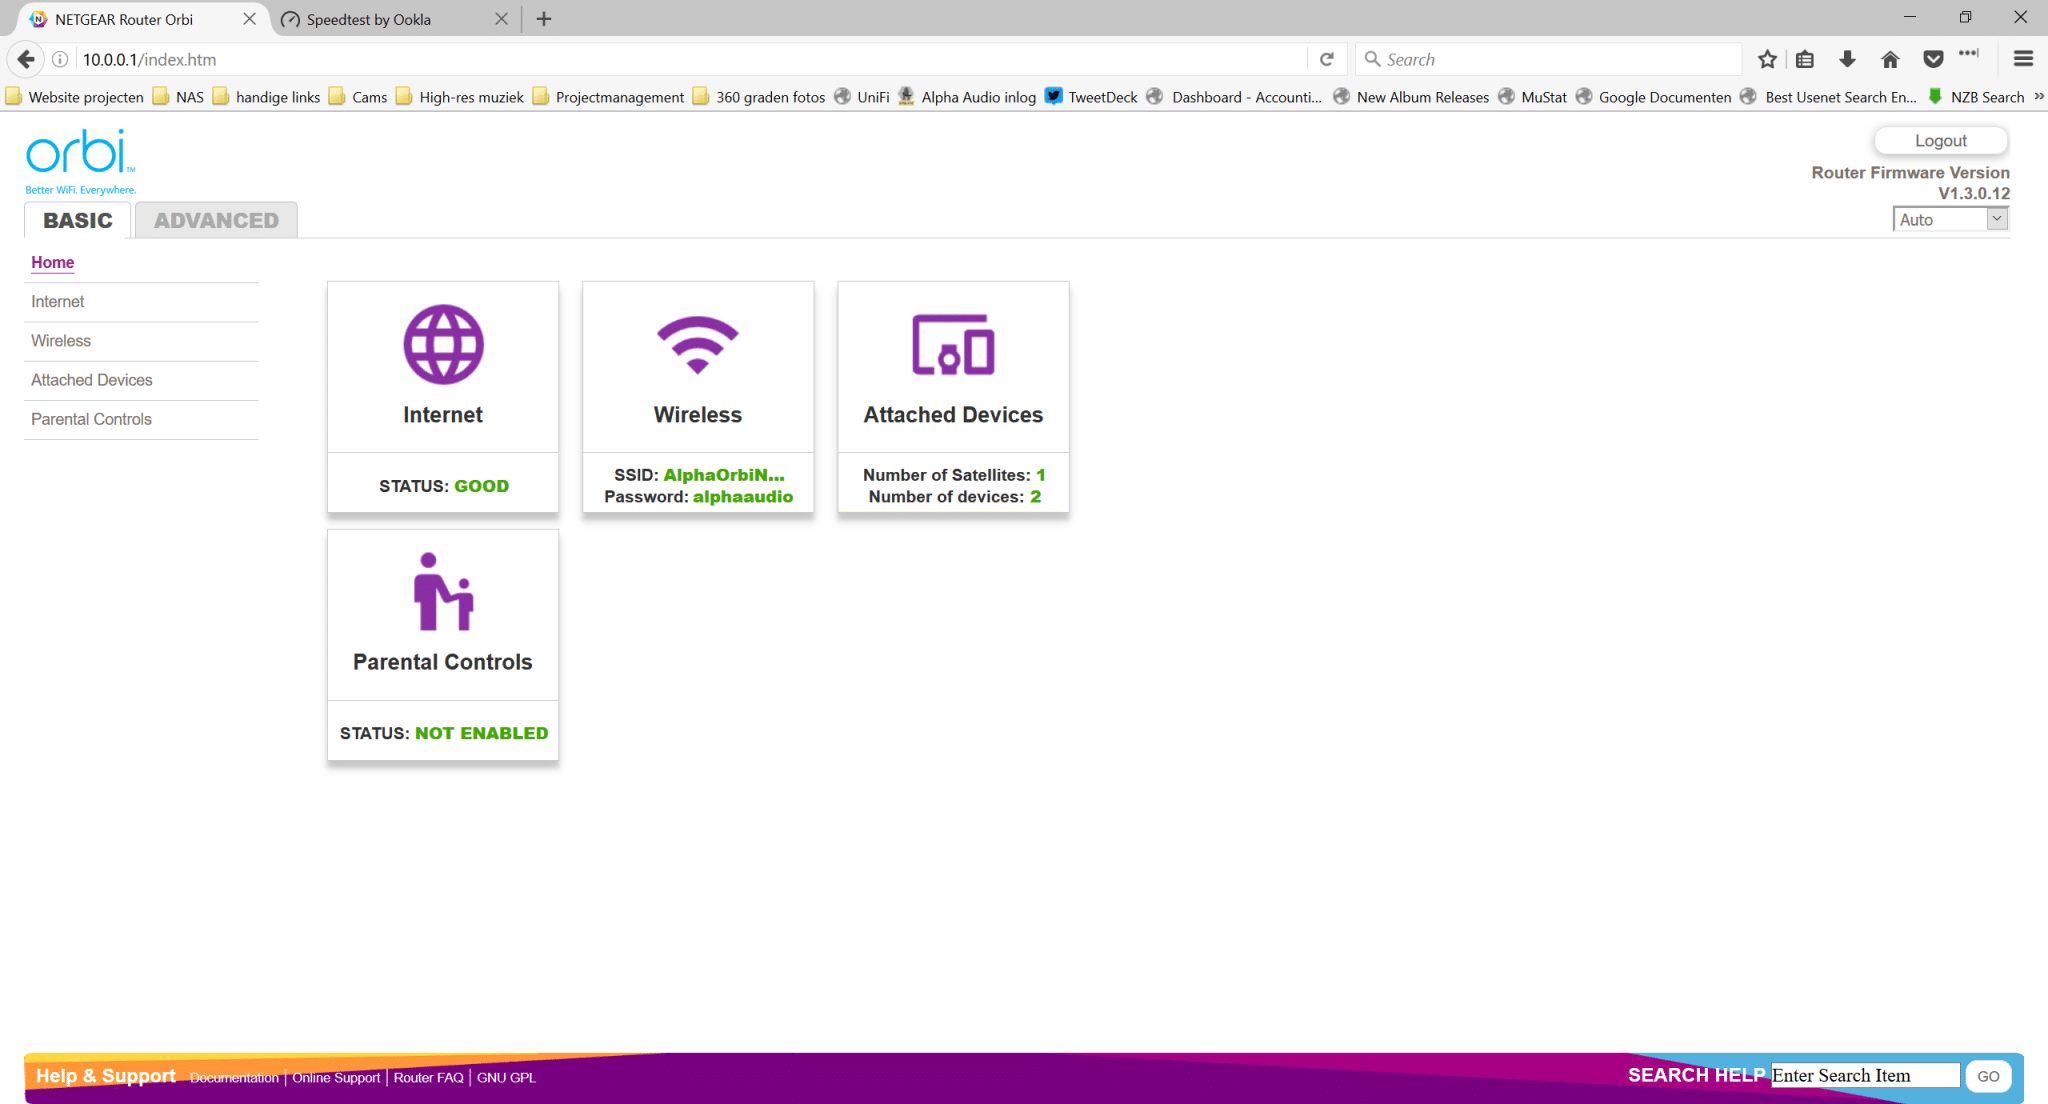Expand the Auto language dropdown
This screenshot has width=2048, height=1104.
[1950, 219]
